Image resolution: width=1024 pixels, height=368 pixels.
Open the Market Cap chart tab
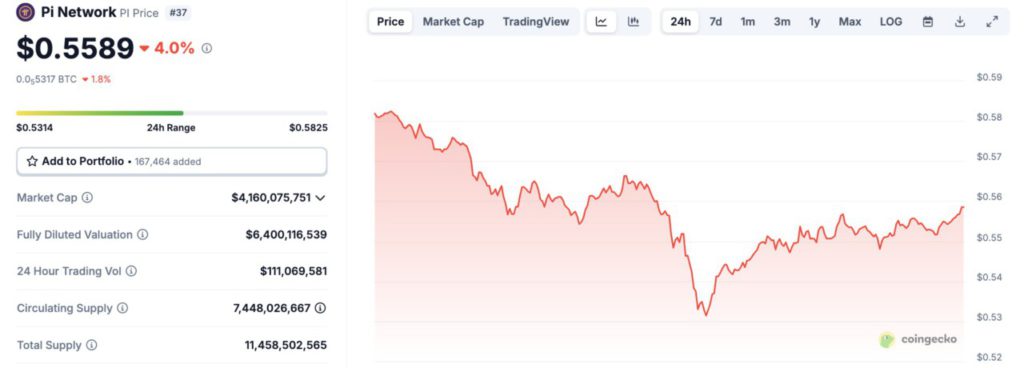[x=453, y=22]
